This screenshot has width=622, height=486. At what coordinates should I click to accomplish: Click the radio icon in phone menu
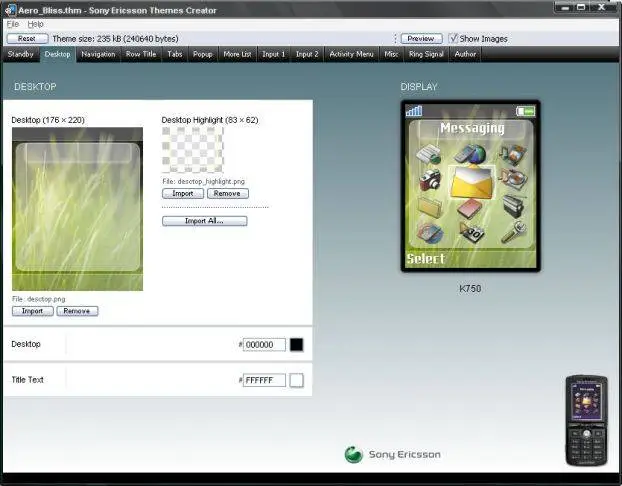click(x=514, y=206)
